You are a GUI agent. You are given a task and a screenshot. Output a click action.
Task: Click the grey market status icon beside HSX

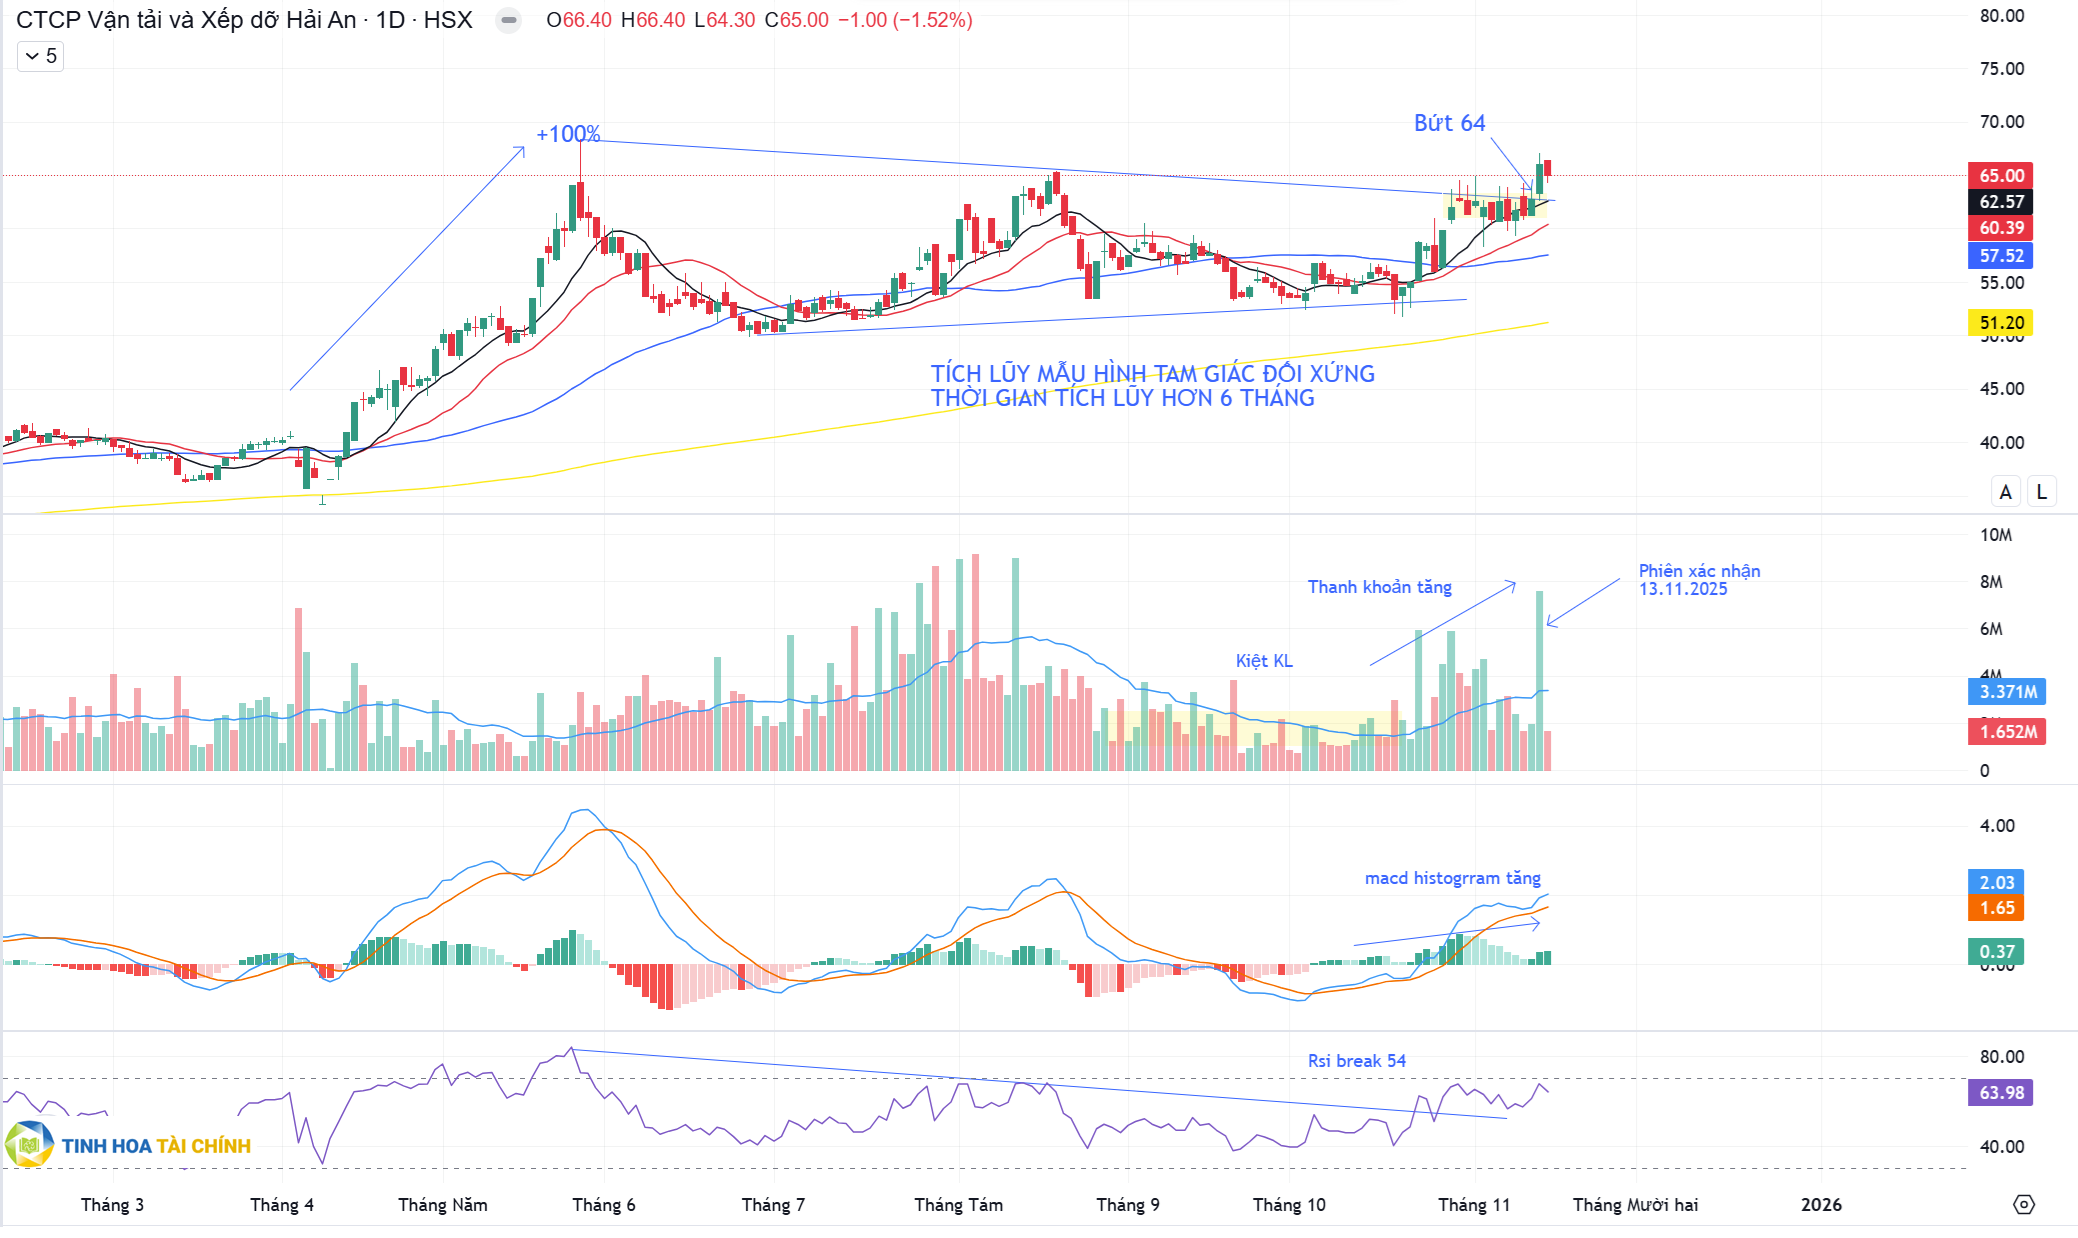pyautogui.click(x=508, y=20)
